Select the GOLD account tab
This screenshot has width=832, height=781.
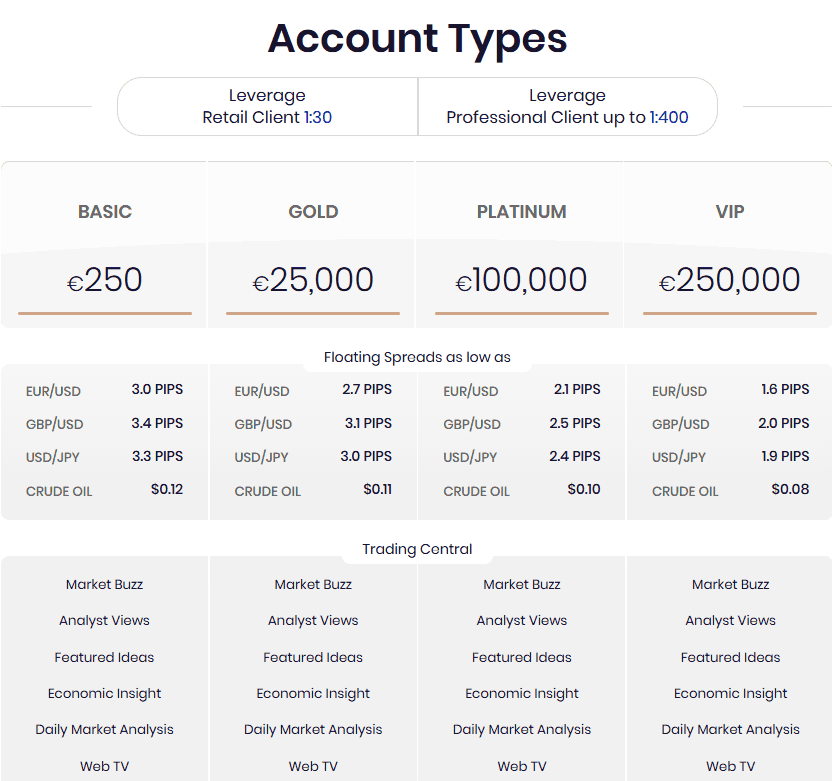pos(313,211)
